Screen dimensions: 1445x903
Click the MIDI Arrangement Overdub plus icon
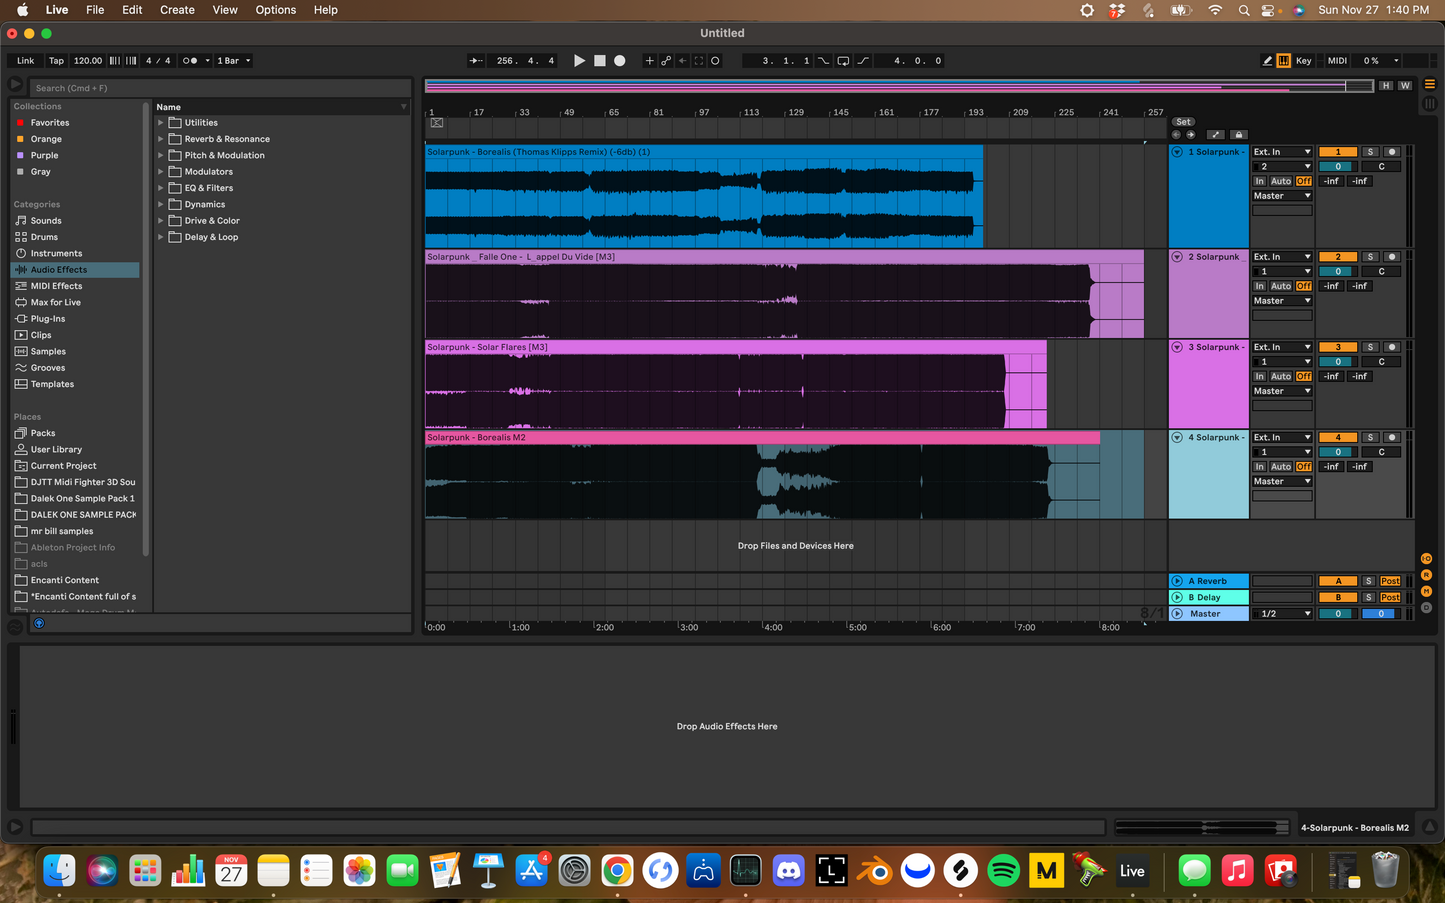point(649,61)
